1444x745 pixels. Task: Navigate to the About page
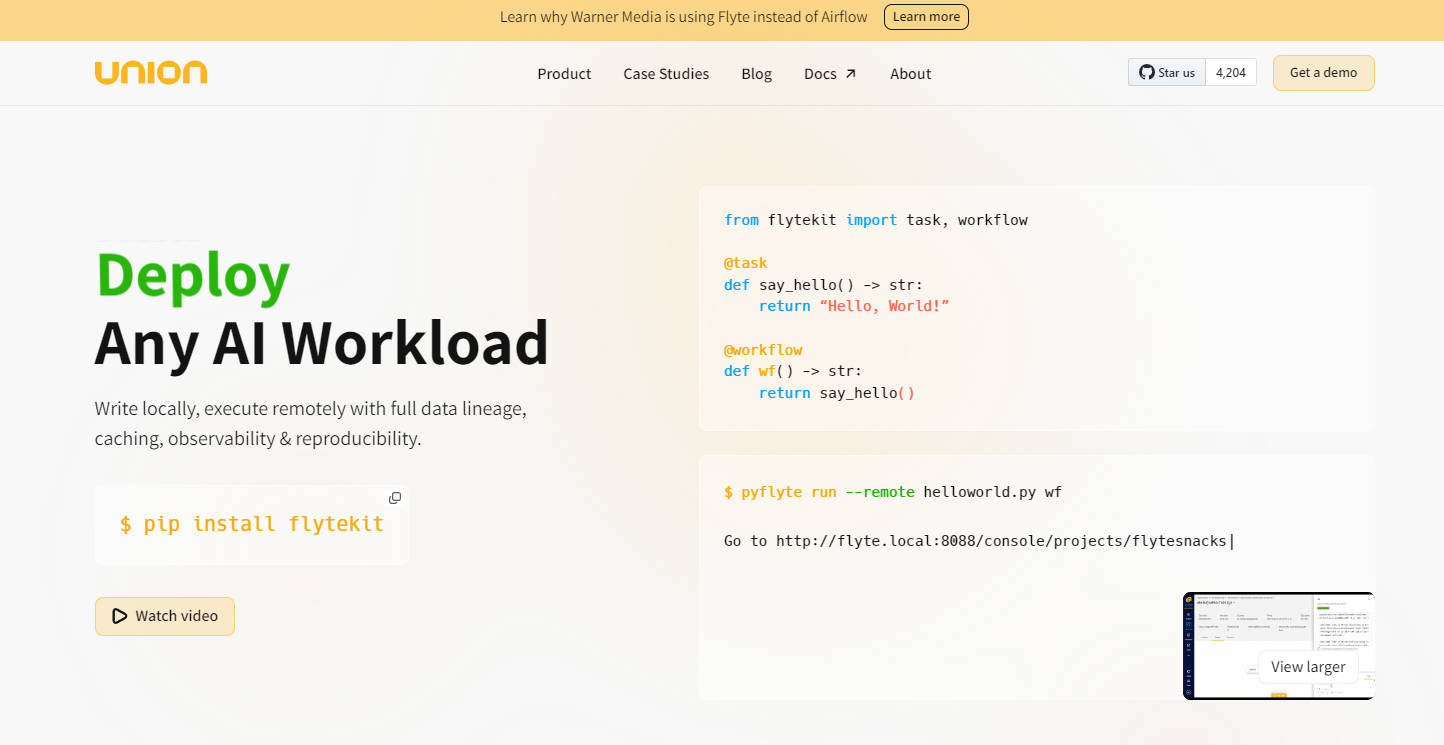910,74
